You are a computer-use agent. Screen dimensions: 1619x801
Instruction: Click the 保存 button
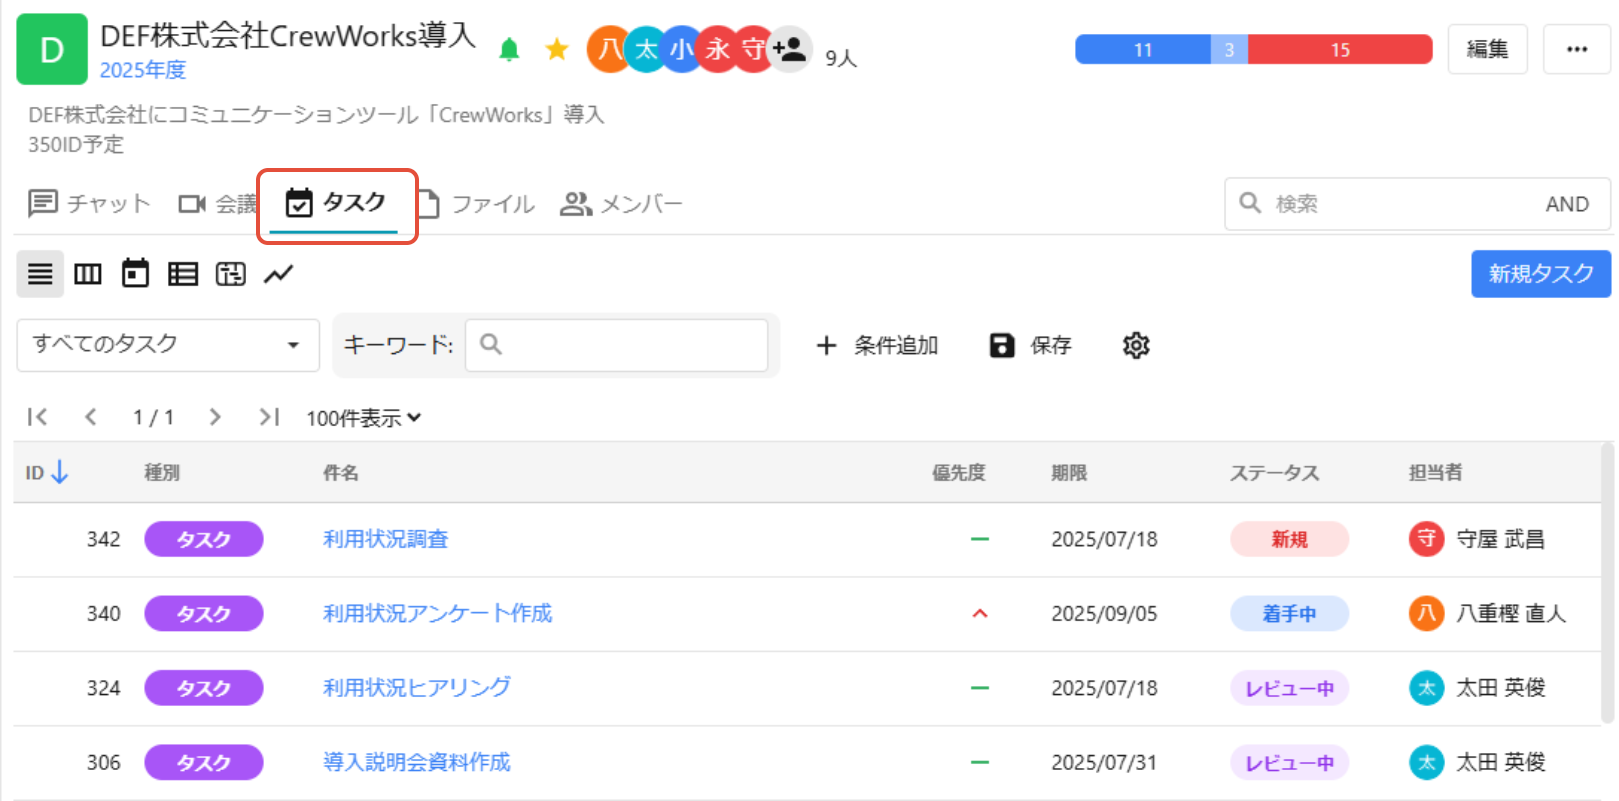click(1030, 345)
